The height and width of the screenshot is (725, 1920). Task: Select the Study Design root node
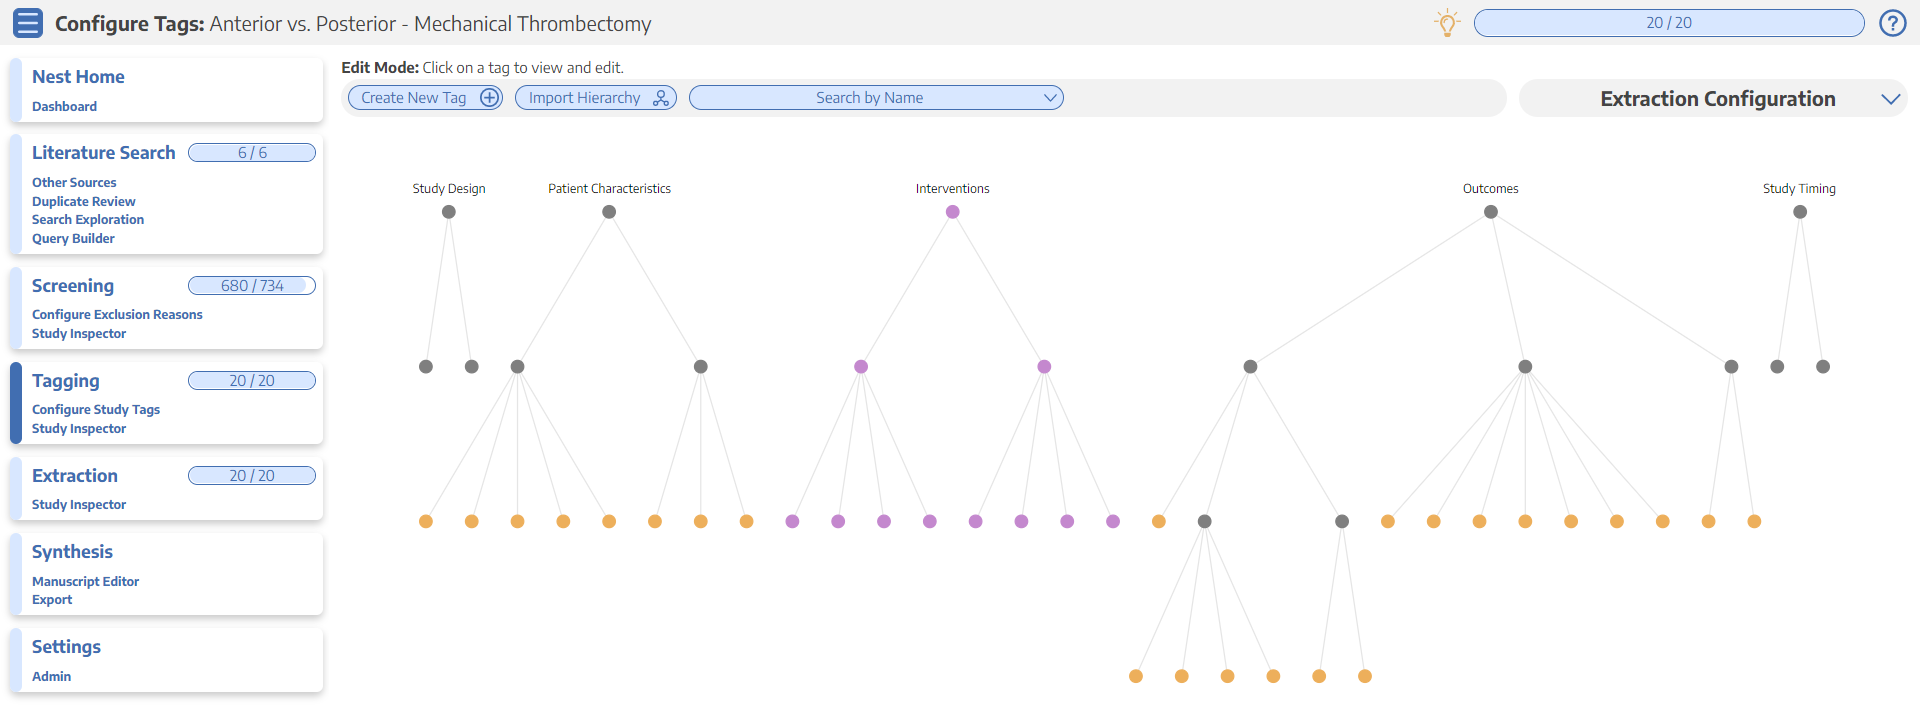click(449, 212)
